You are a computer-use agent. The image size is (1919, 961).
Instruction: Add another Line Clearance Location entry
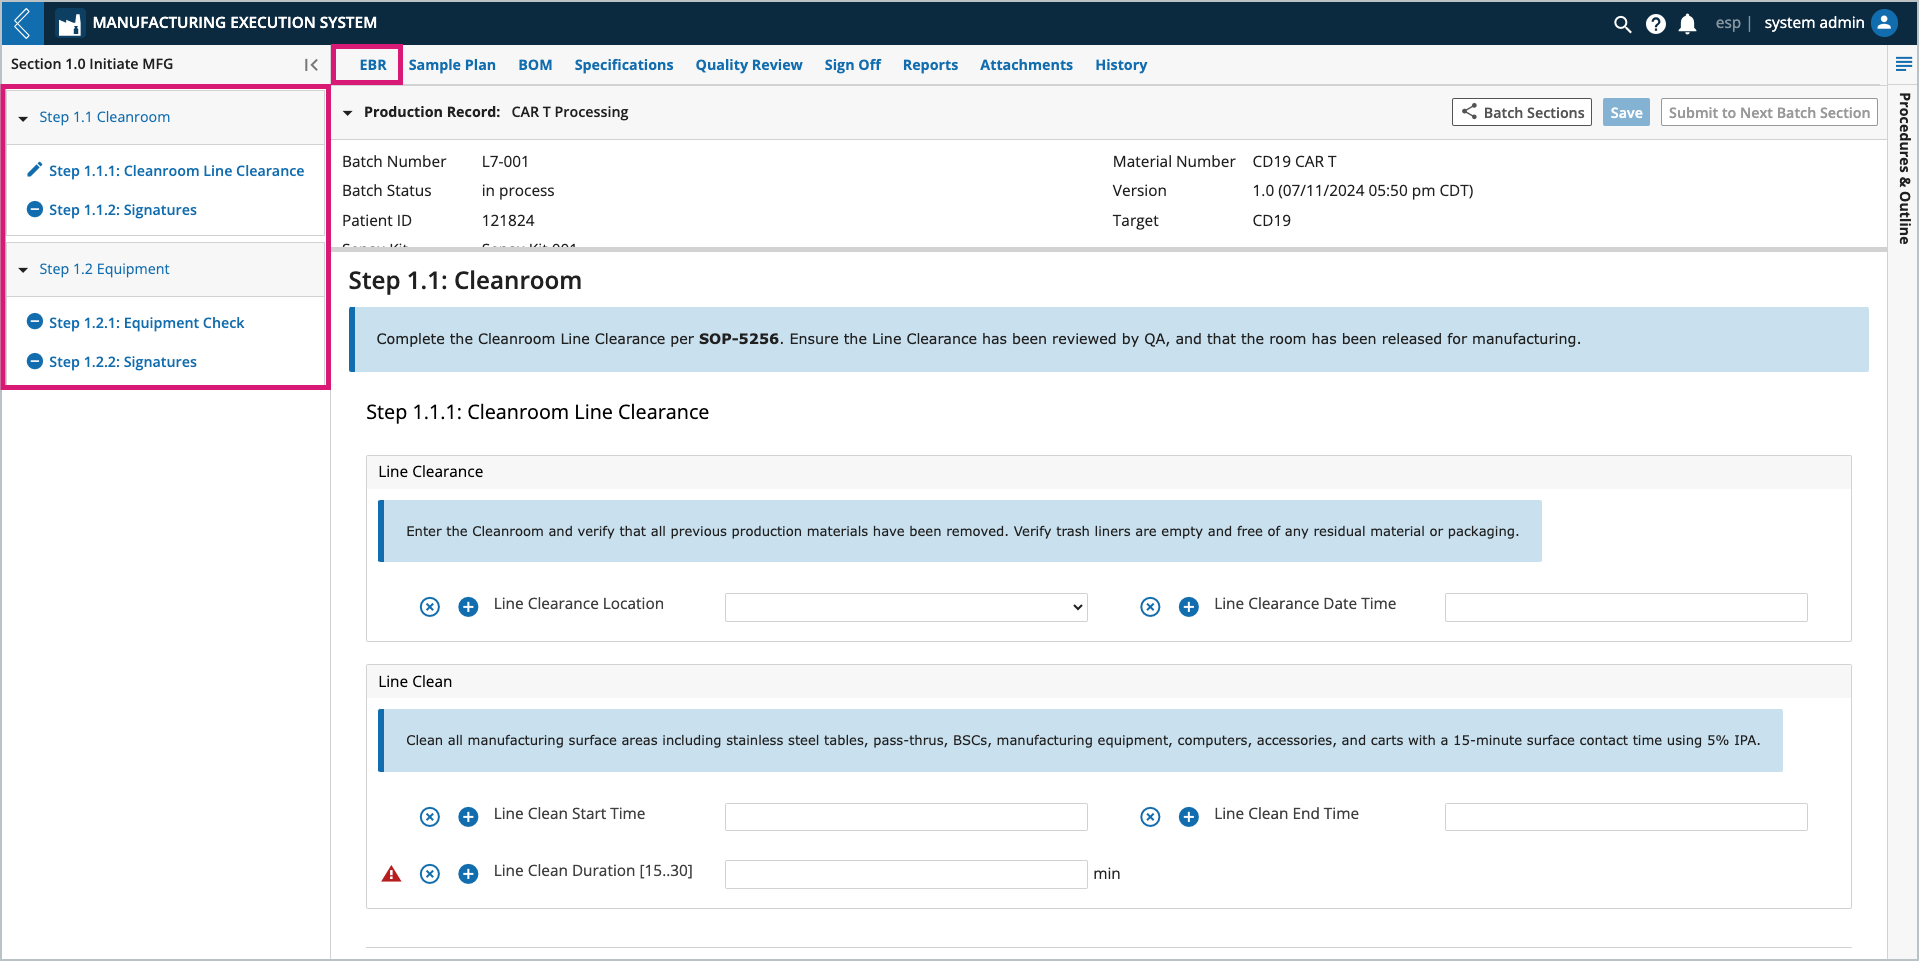point(468,607)
